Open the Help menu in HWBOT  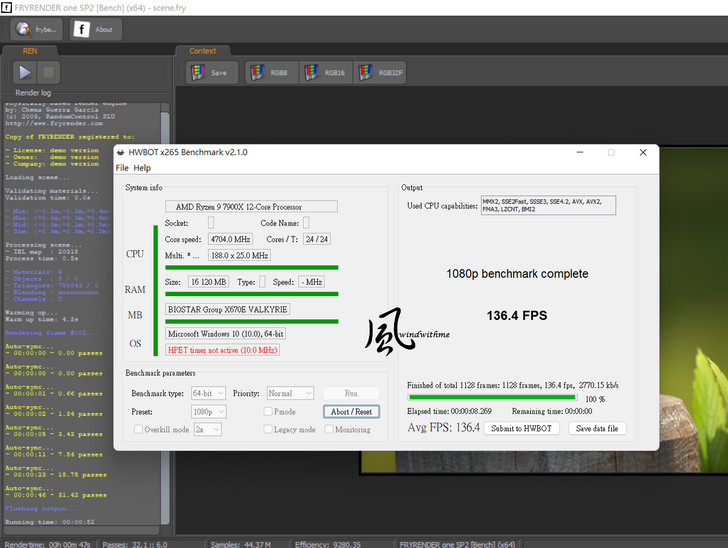pos(142,168)
